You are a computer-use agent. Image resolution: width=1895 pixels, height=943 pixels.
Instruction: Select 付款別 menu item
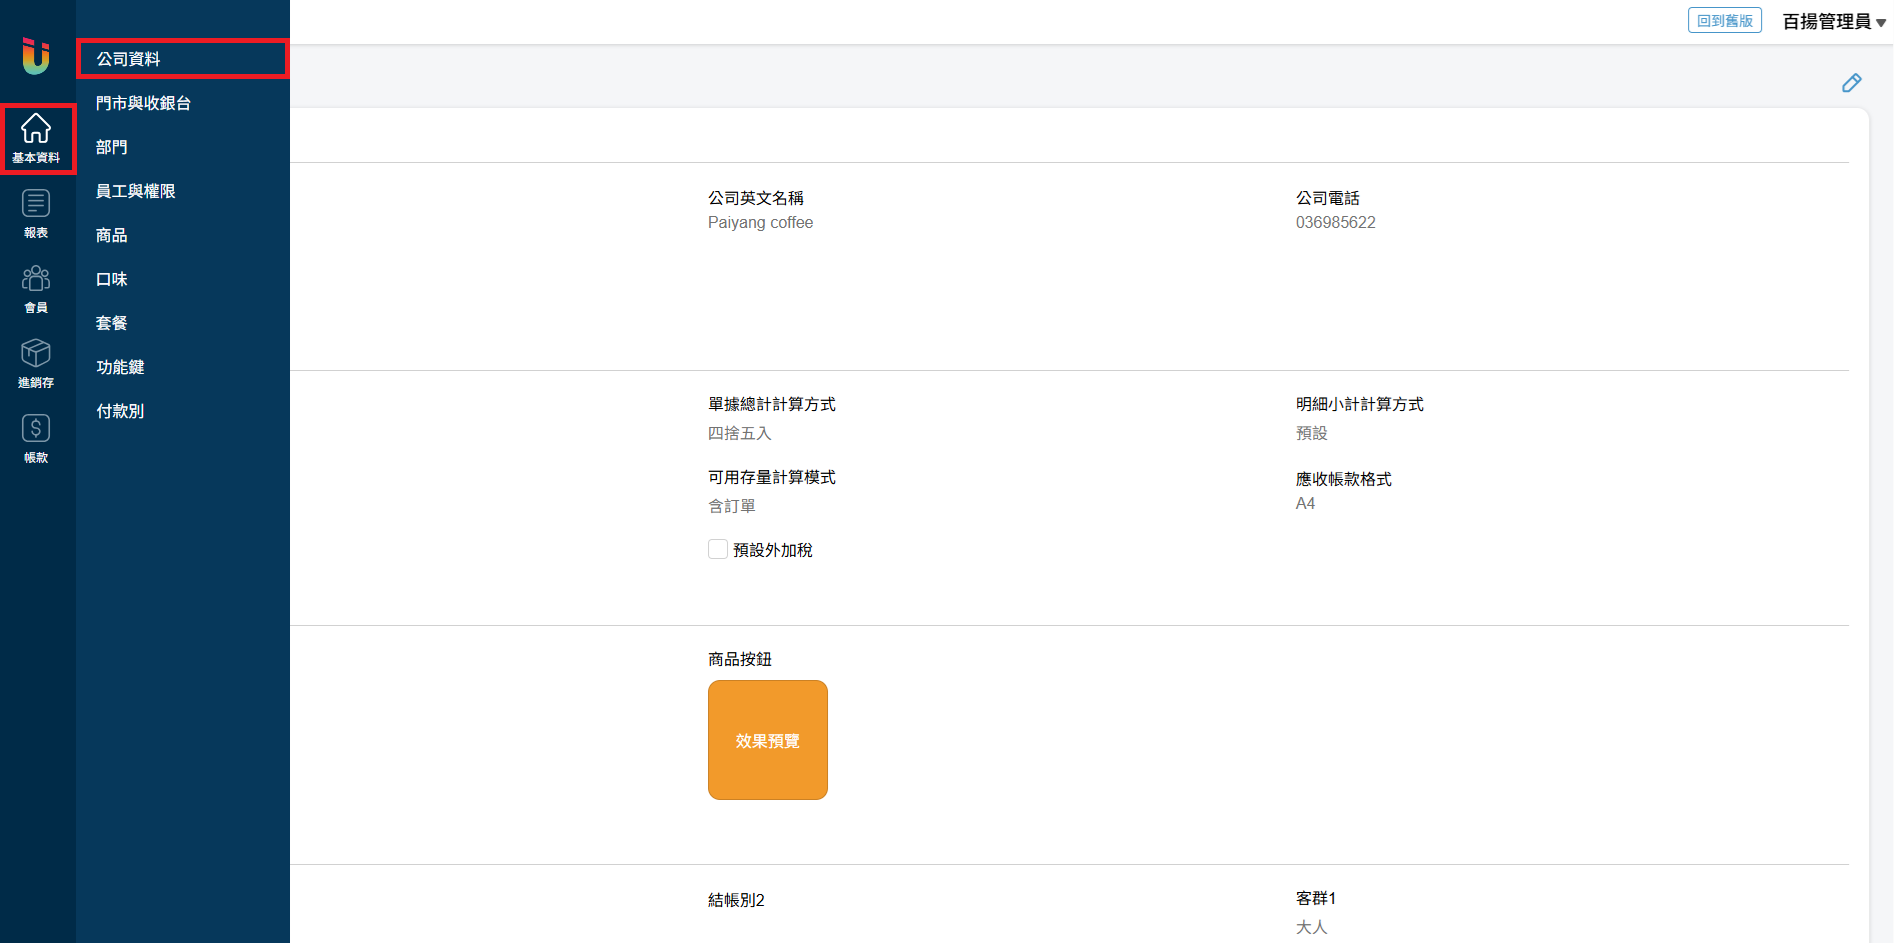[x=120, y=411]
